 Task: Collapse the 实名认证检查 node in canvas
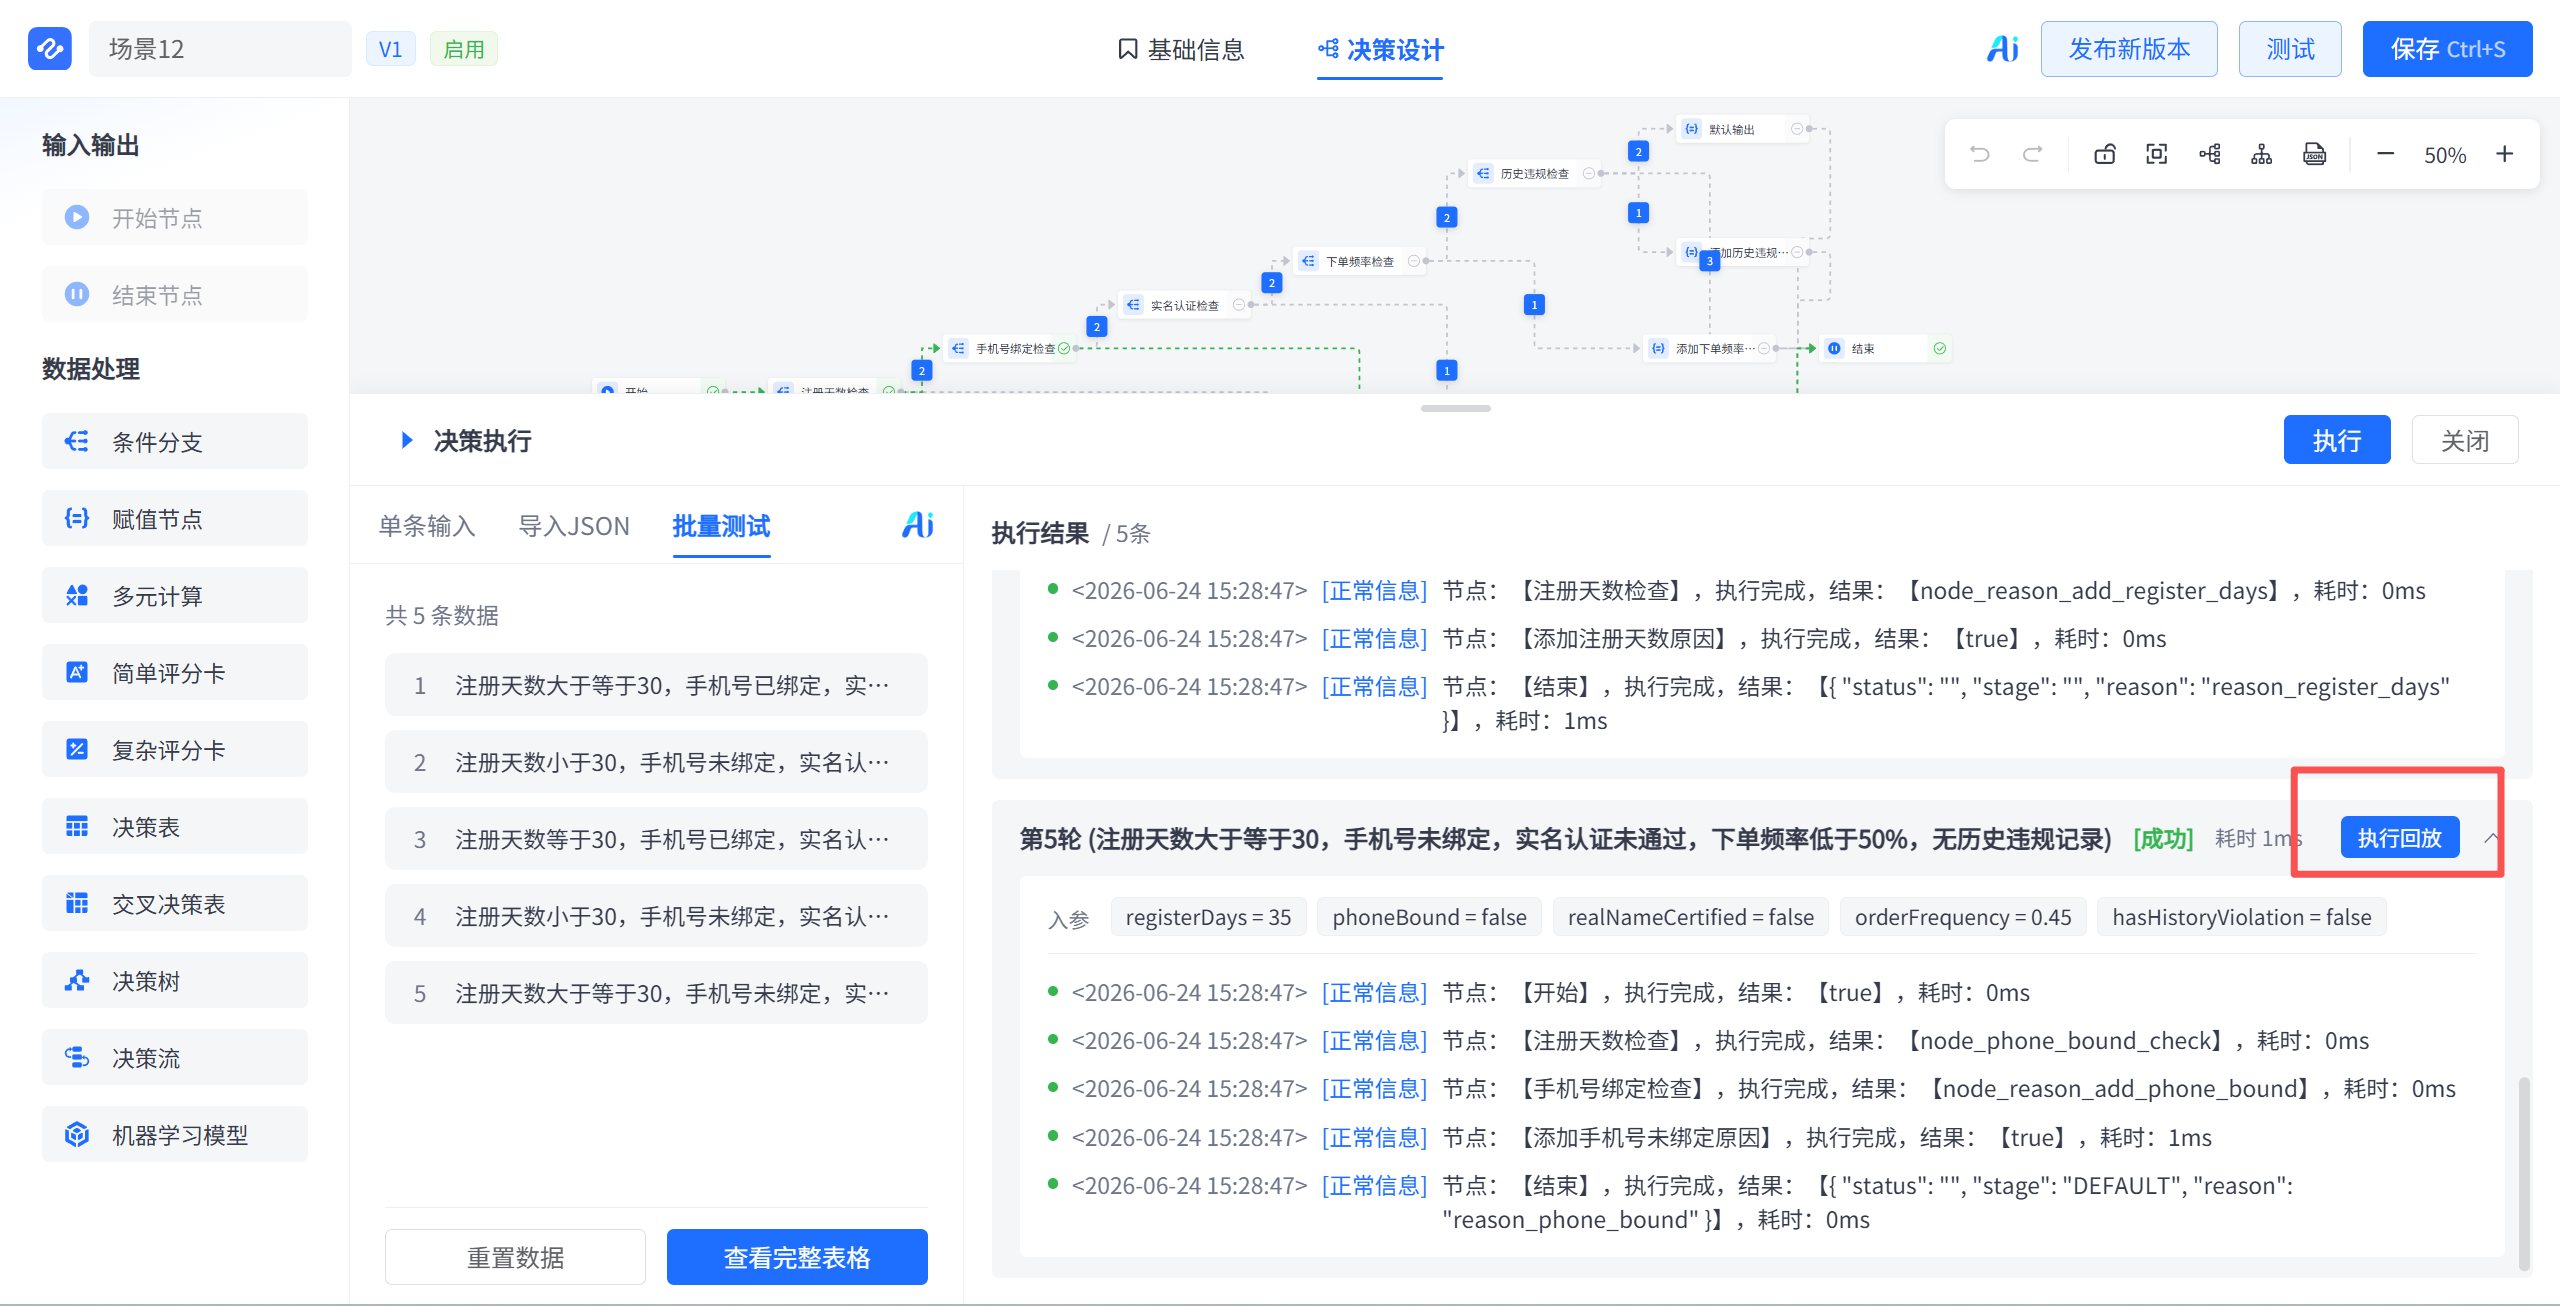click(x=1238, y=305)
